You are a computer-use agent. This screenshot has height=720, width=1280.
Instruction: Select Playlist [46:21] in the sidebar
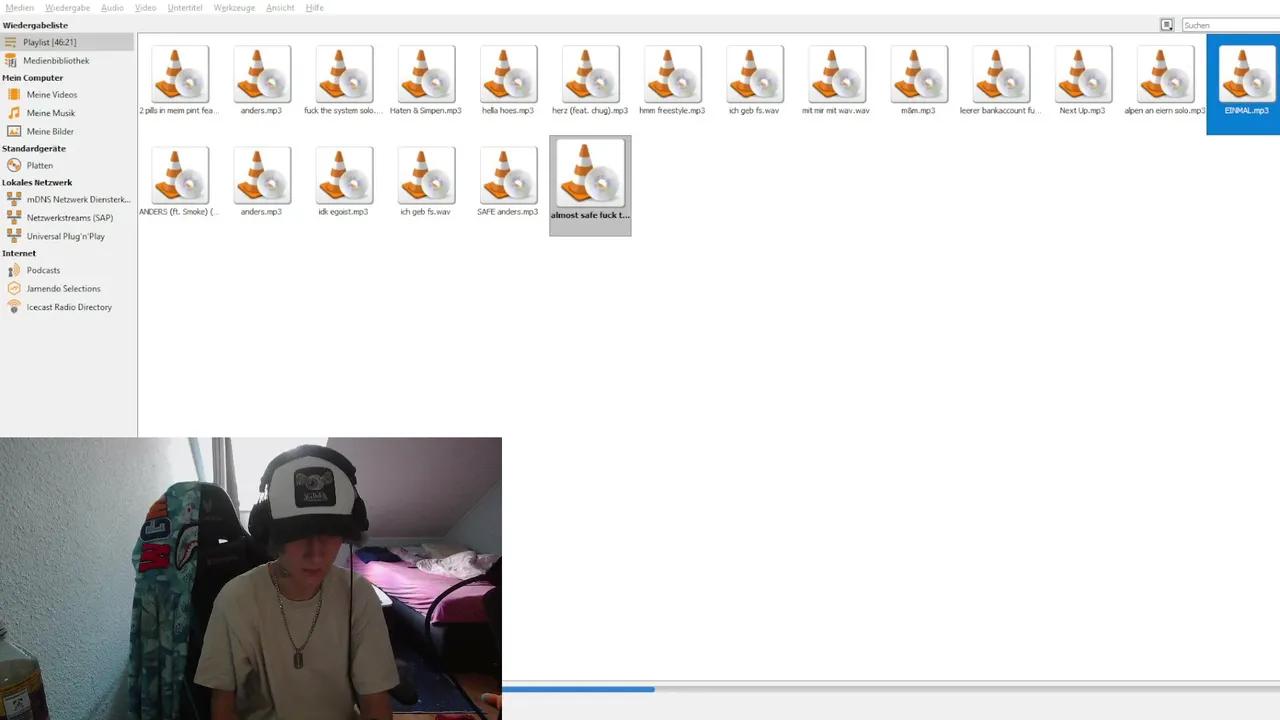(x=67, y=42)
